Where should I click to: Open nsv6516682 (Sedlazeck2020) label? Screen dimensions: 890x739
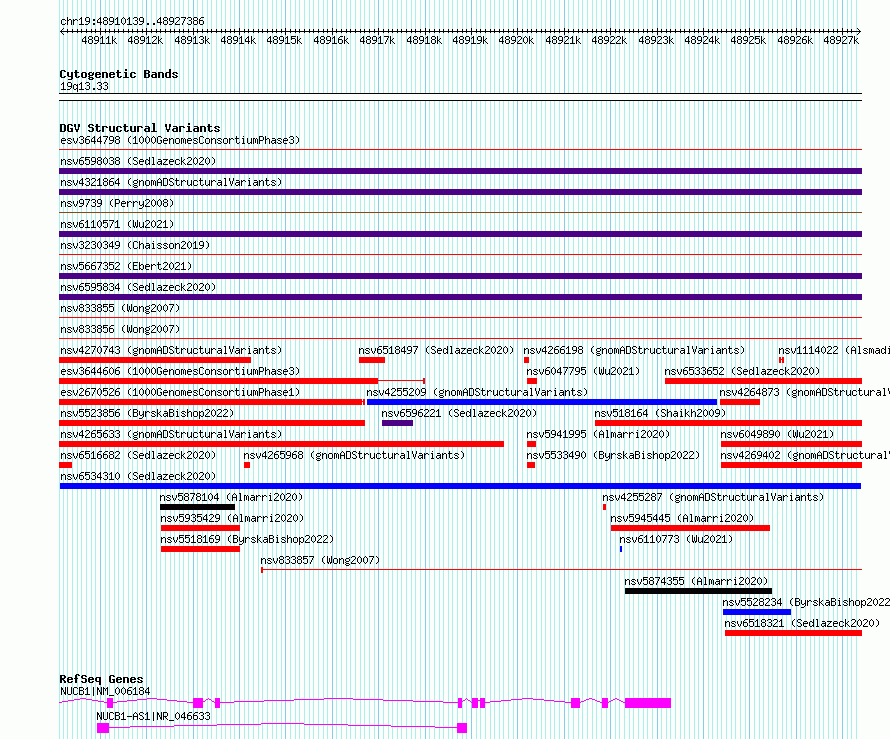[138, 455]
